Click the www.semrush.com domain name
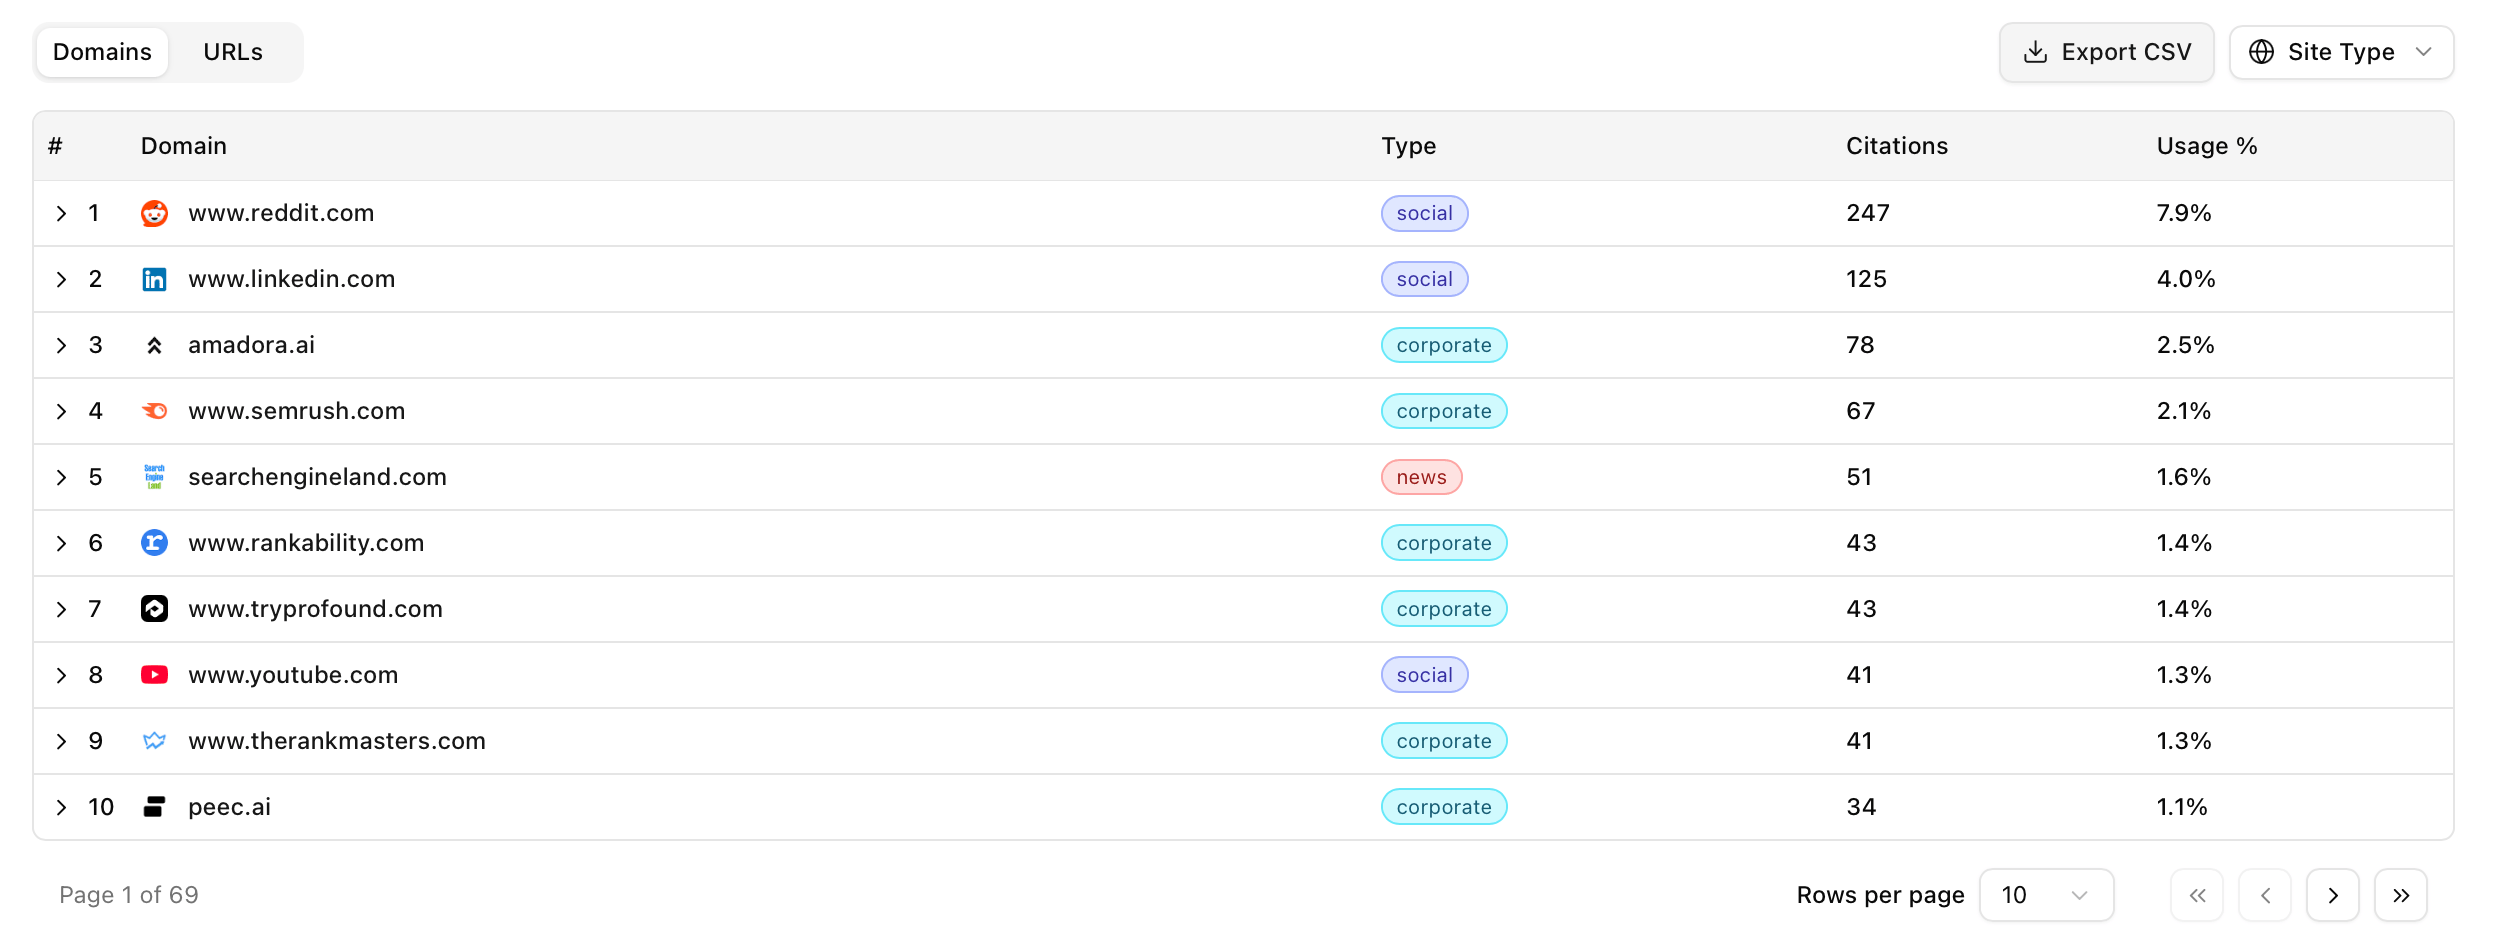 tap(296, 411)
